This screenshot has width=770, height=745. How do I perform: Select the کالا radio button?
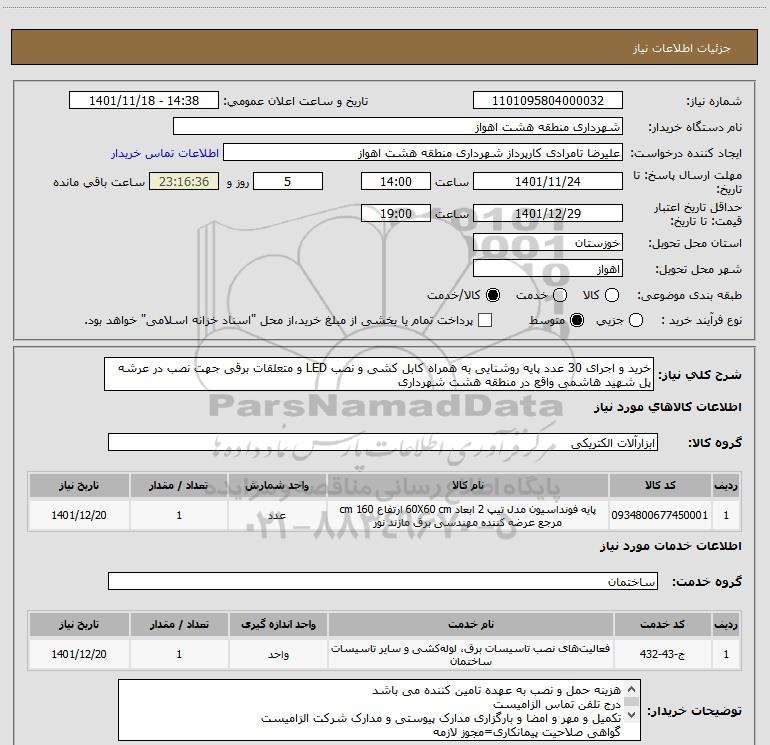(x=612, y=295)
